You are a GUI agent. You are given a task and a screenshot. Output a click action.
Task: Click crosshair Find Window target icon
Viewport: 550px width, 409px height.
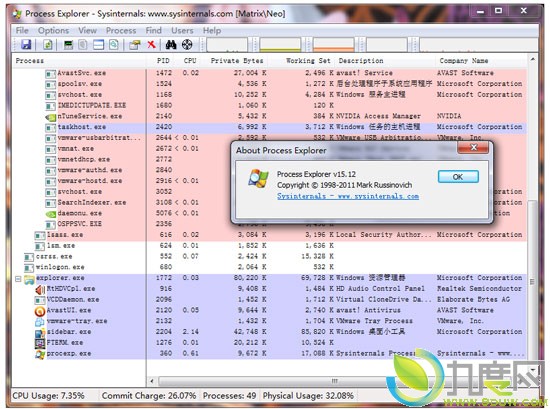point(187,45)
